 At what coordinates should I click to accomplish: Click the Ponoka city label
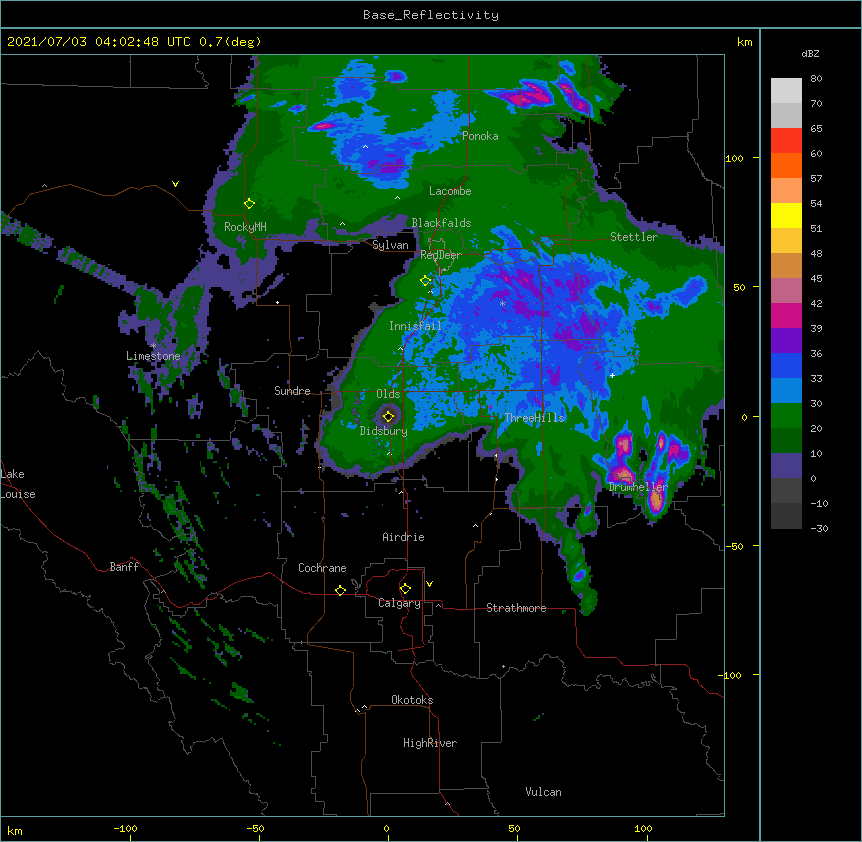click(x=480, y=136)
